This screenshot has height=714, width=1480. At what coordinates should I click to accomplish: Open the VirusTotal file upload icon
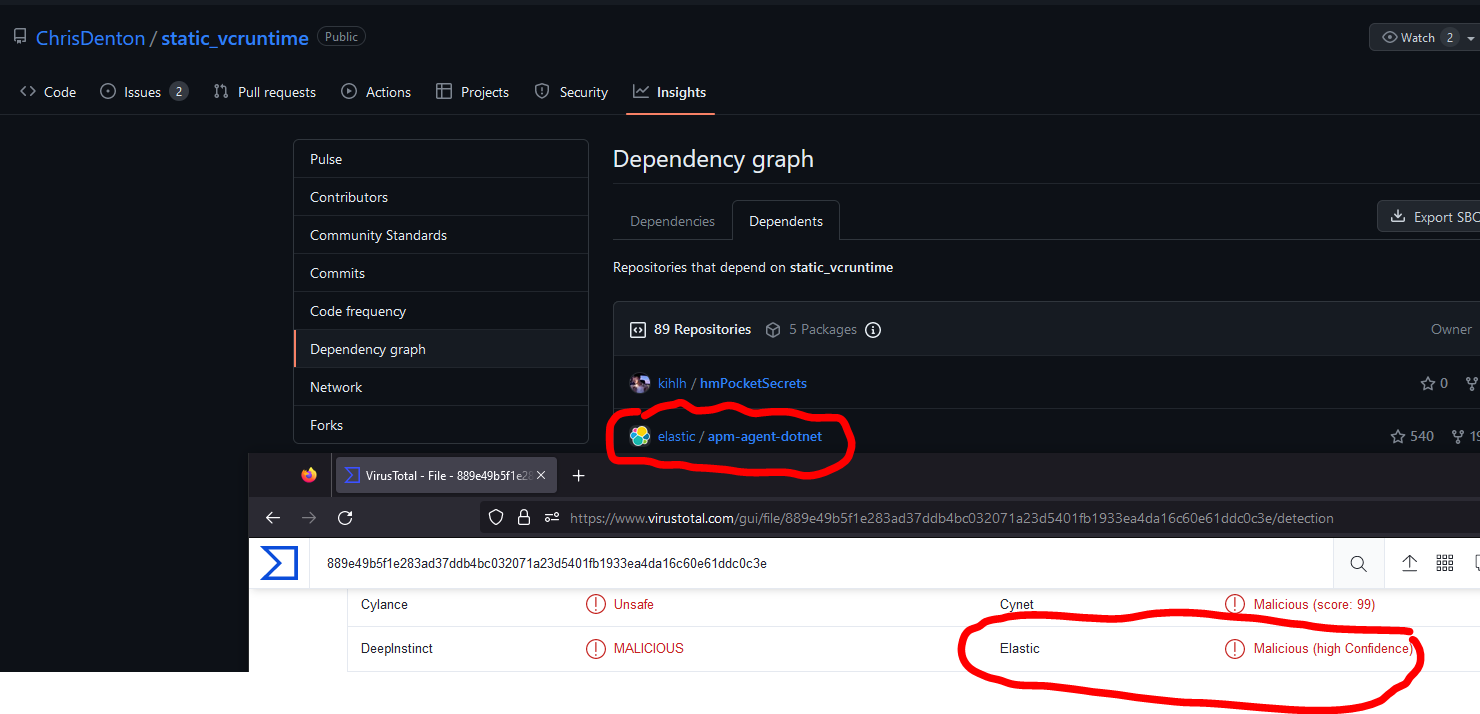1410,563
